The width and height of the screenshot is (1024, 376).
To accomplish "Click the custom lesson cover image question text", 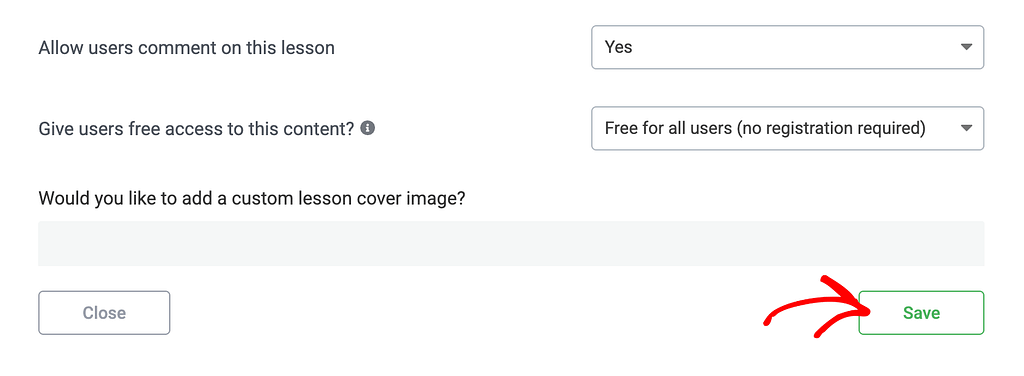I will pyautogui.click(x=252, y=198).
